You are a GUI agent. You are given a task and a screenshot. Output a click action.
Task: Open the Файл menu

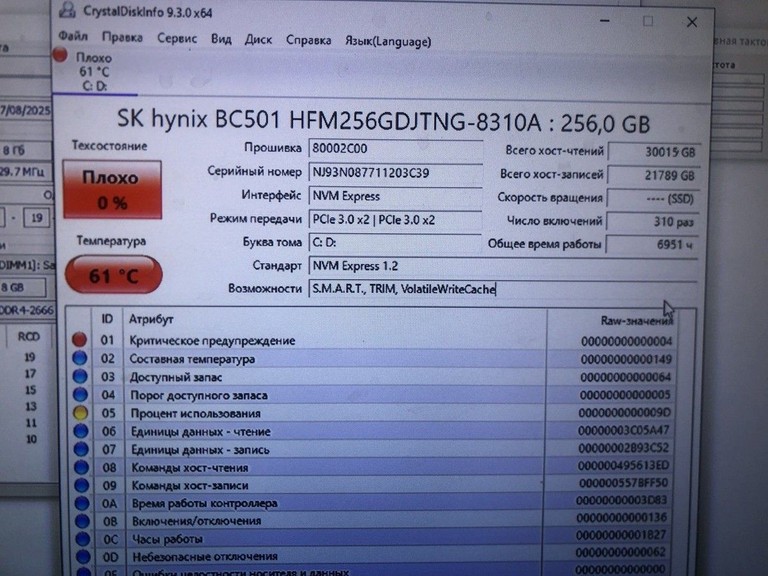(73, 36)
